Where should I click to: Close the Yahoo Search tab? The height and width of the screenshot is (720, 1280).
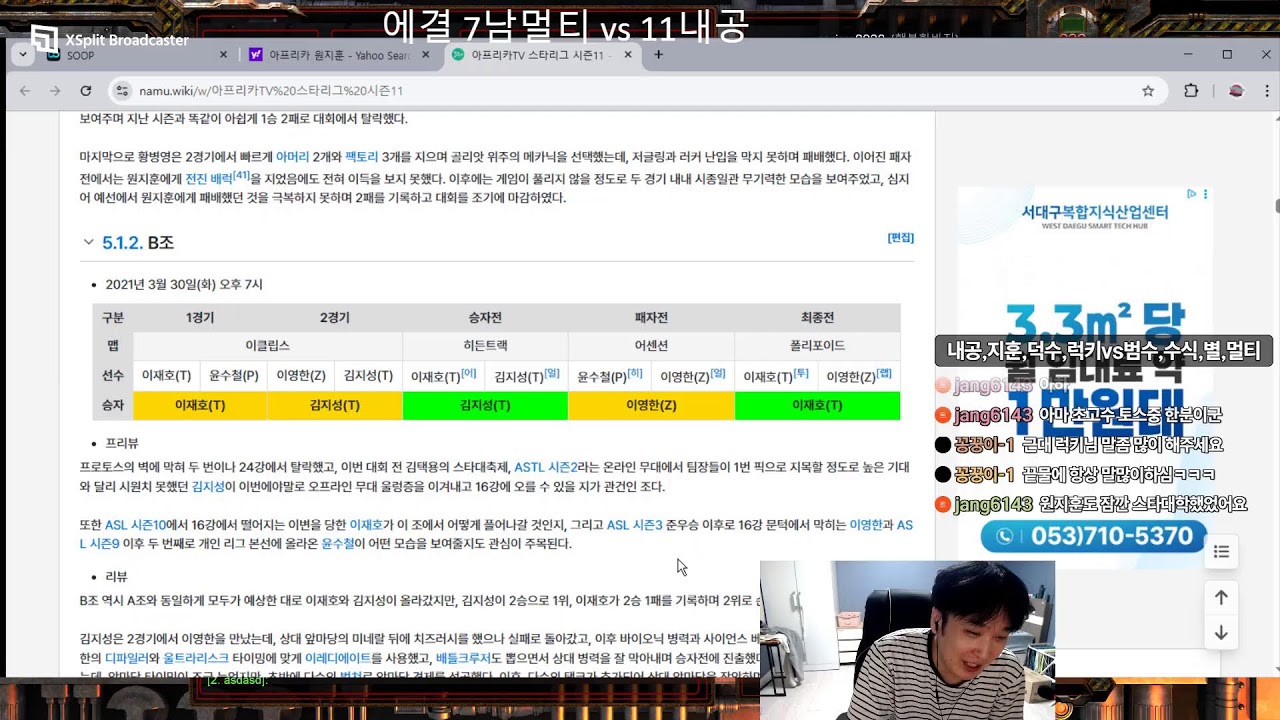pos(425,55)
